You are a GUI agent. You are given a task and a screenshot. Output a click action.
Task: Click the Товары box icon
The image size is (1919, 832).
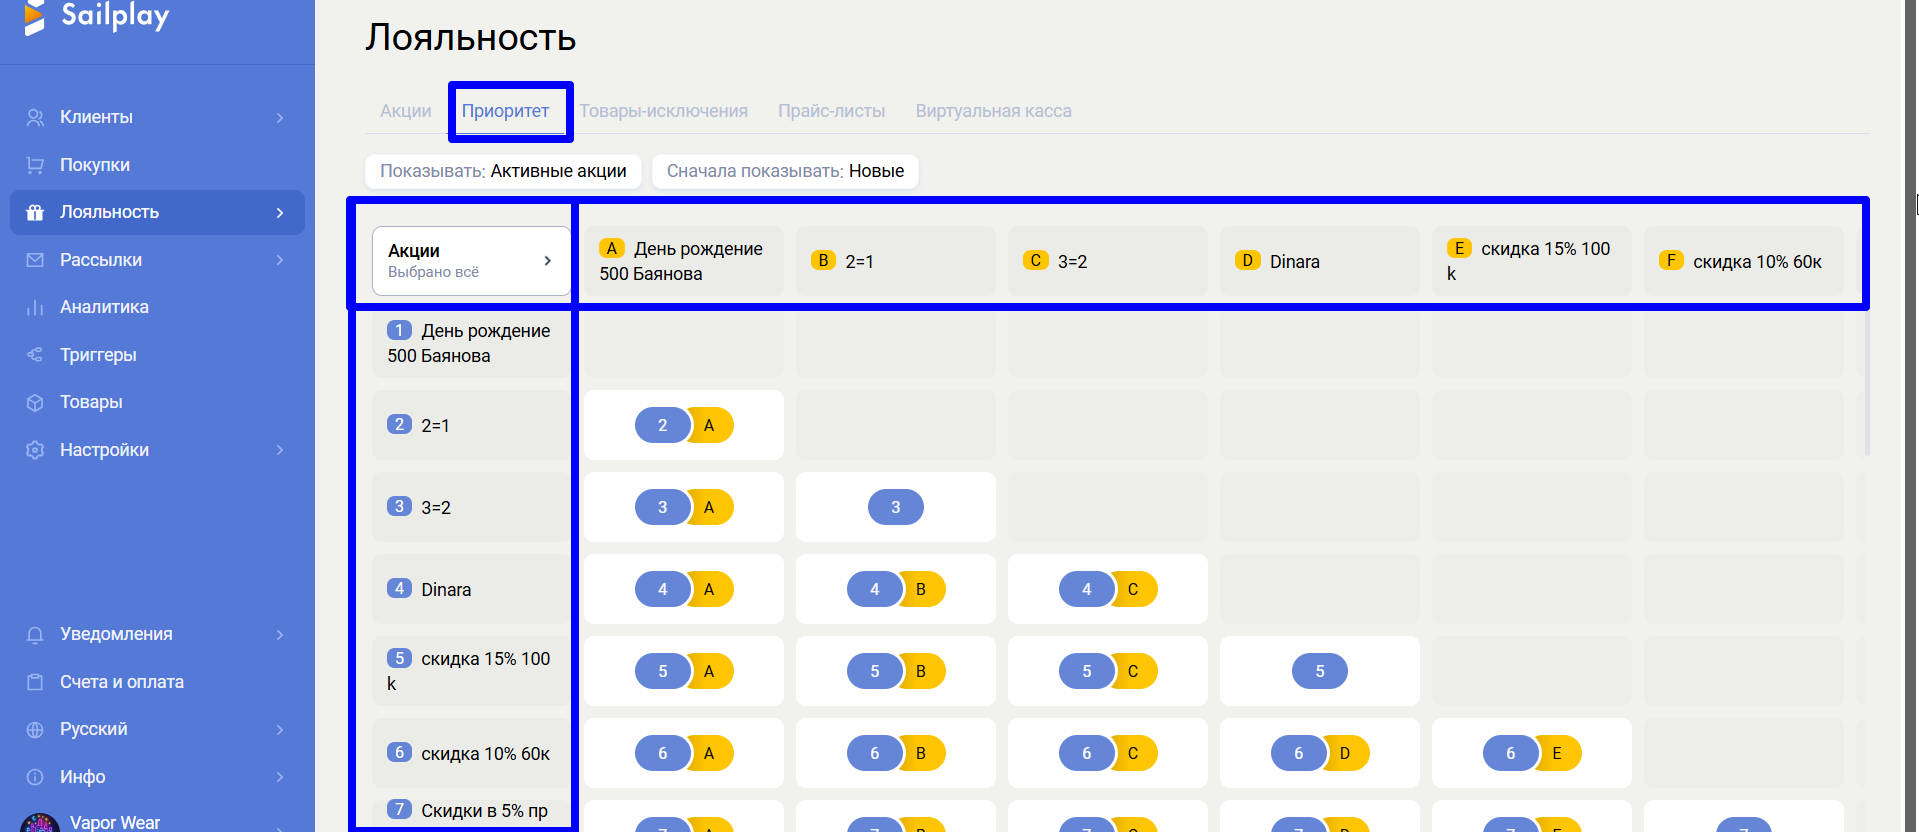tap(35, 402)
